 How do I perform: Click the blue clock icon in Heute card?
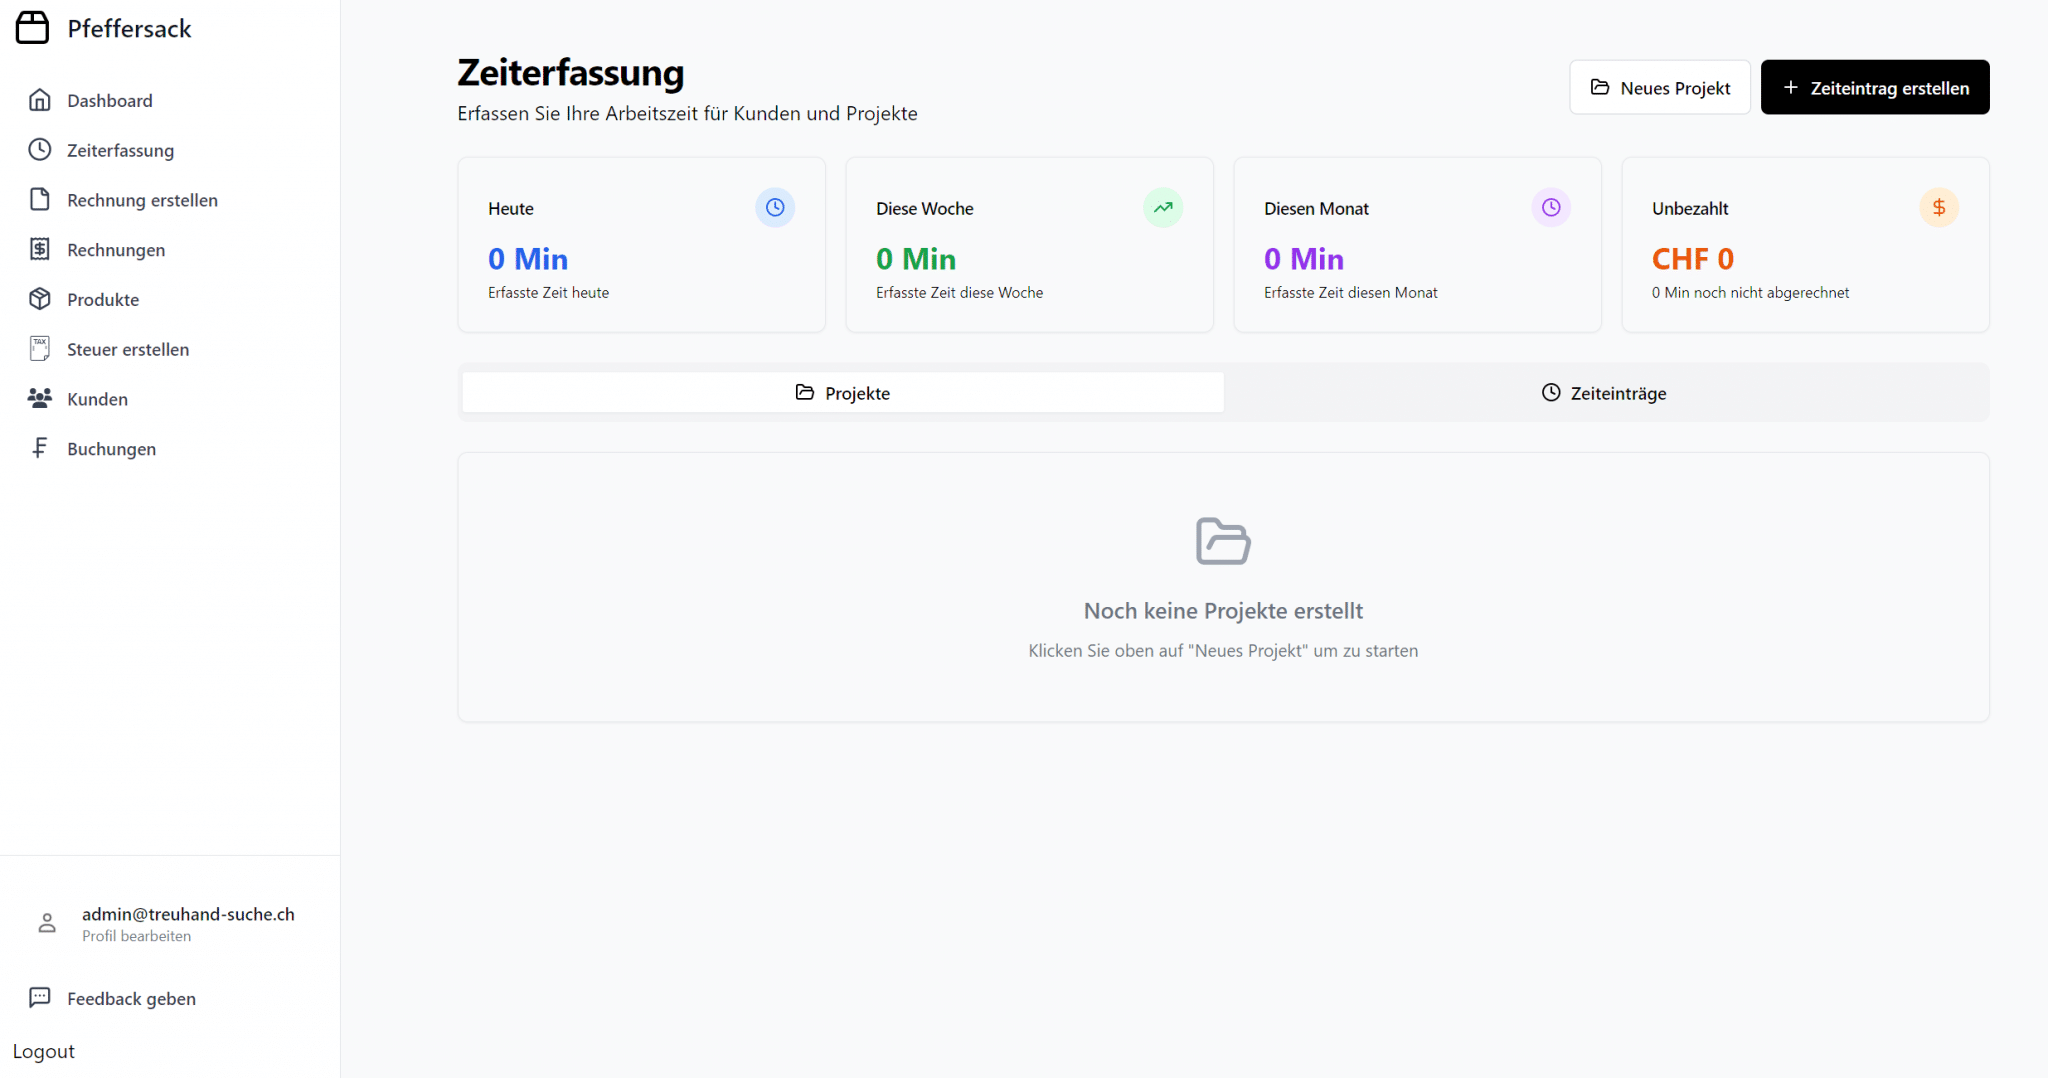(x=775, y=208)
